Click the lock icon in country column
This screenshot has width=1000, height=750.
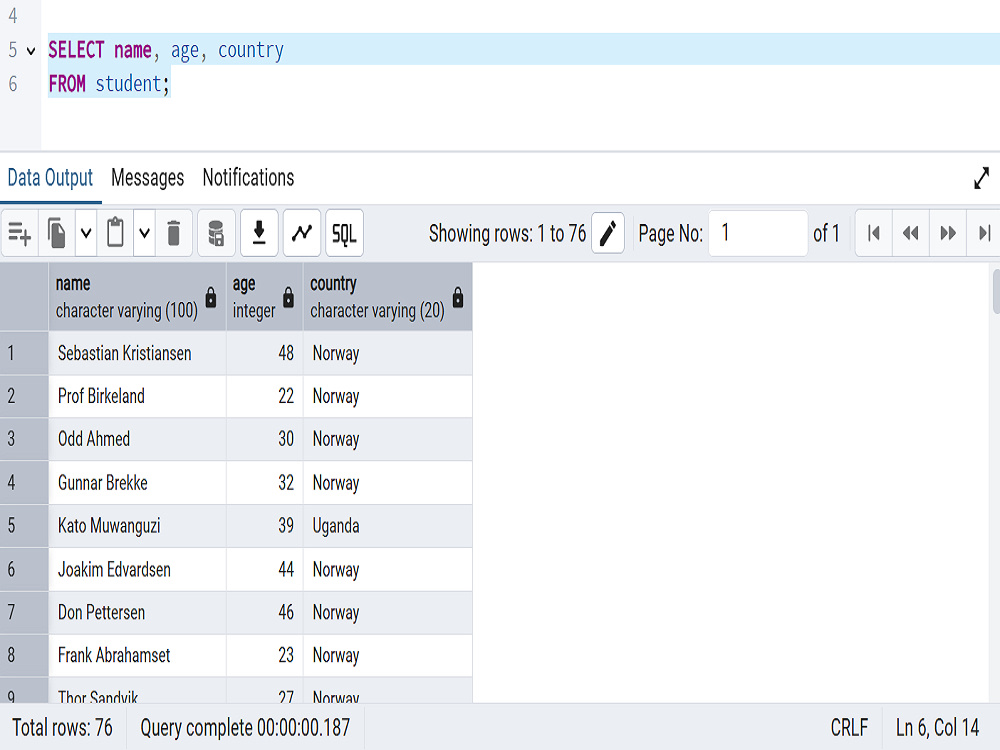click(x=458, y=297)
